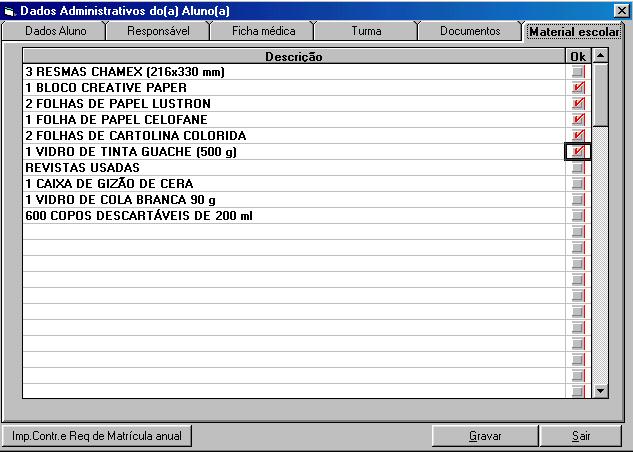Click Imp.Contr.e Req de Matrícula anual

[97, 436]
